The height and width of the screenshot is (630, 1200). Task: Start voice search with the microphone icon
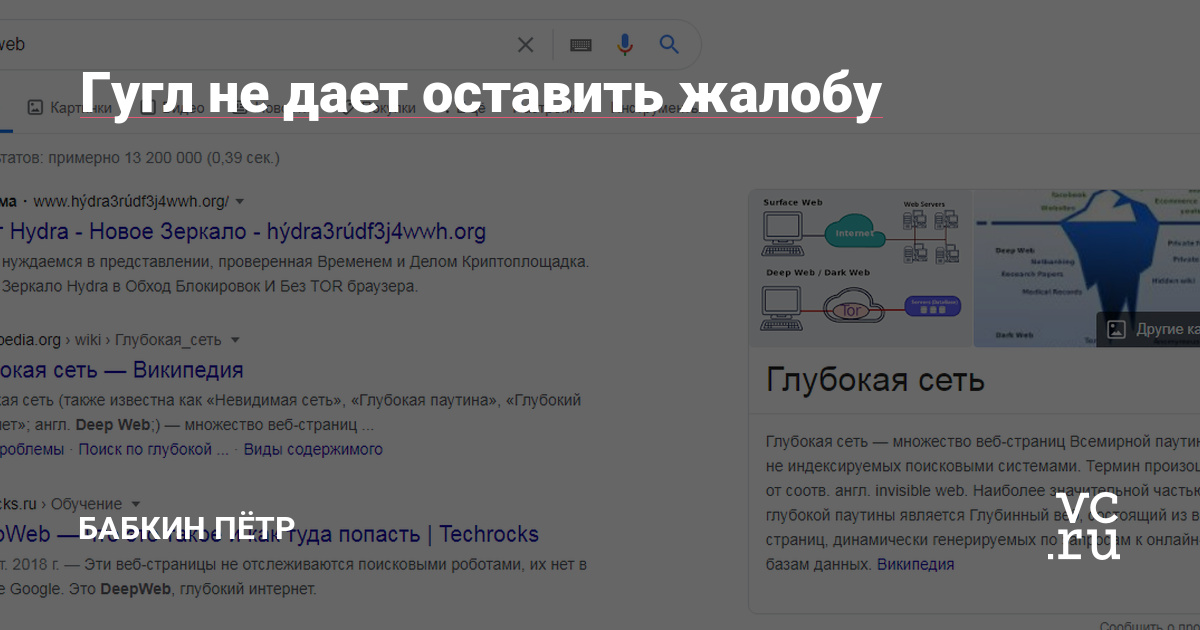click(625, 45)
